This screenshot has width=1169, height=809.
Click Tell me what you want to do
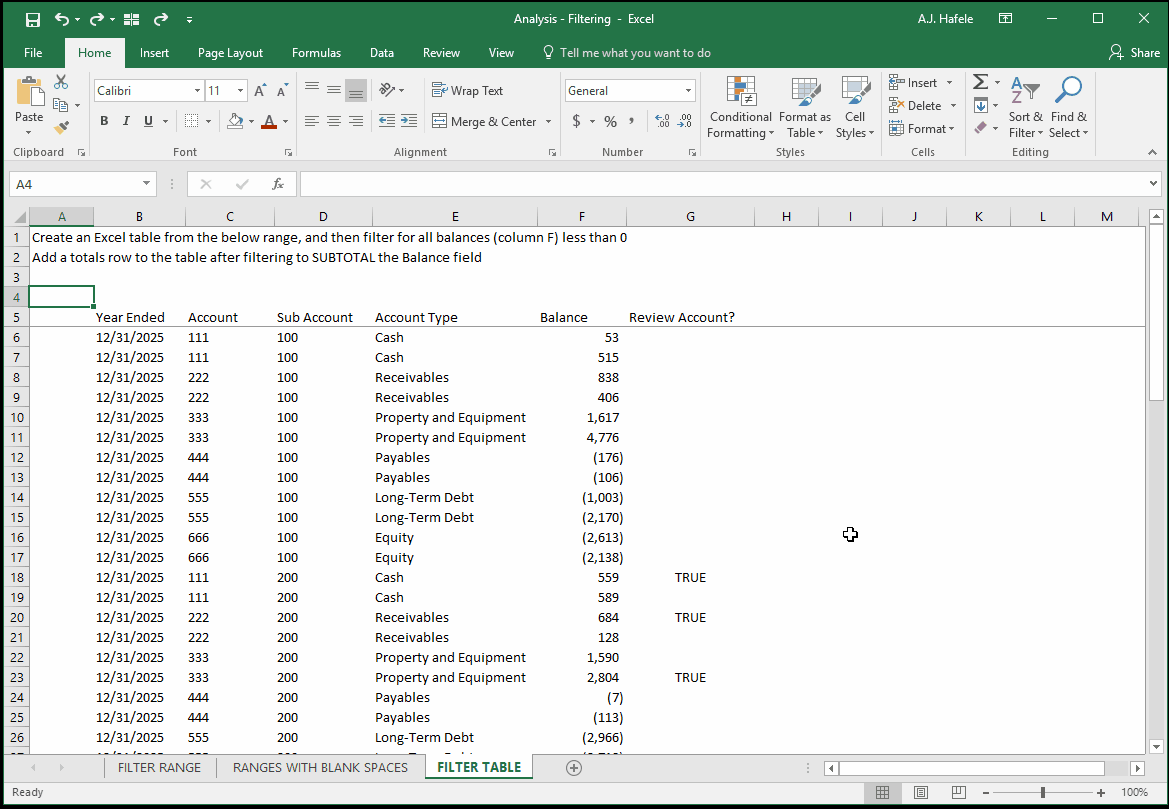pyautogui.click(x=626, y=53)
